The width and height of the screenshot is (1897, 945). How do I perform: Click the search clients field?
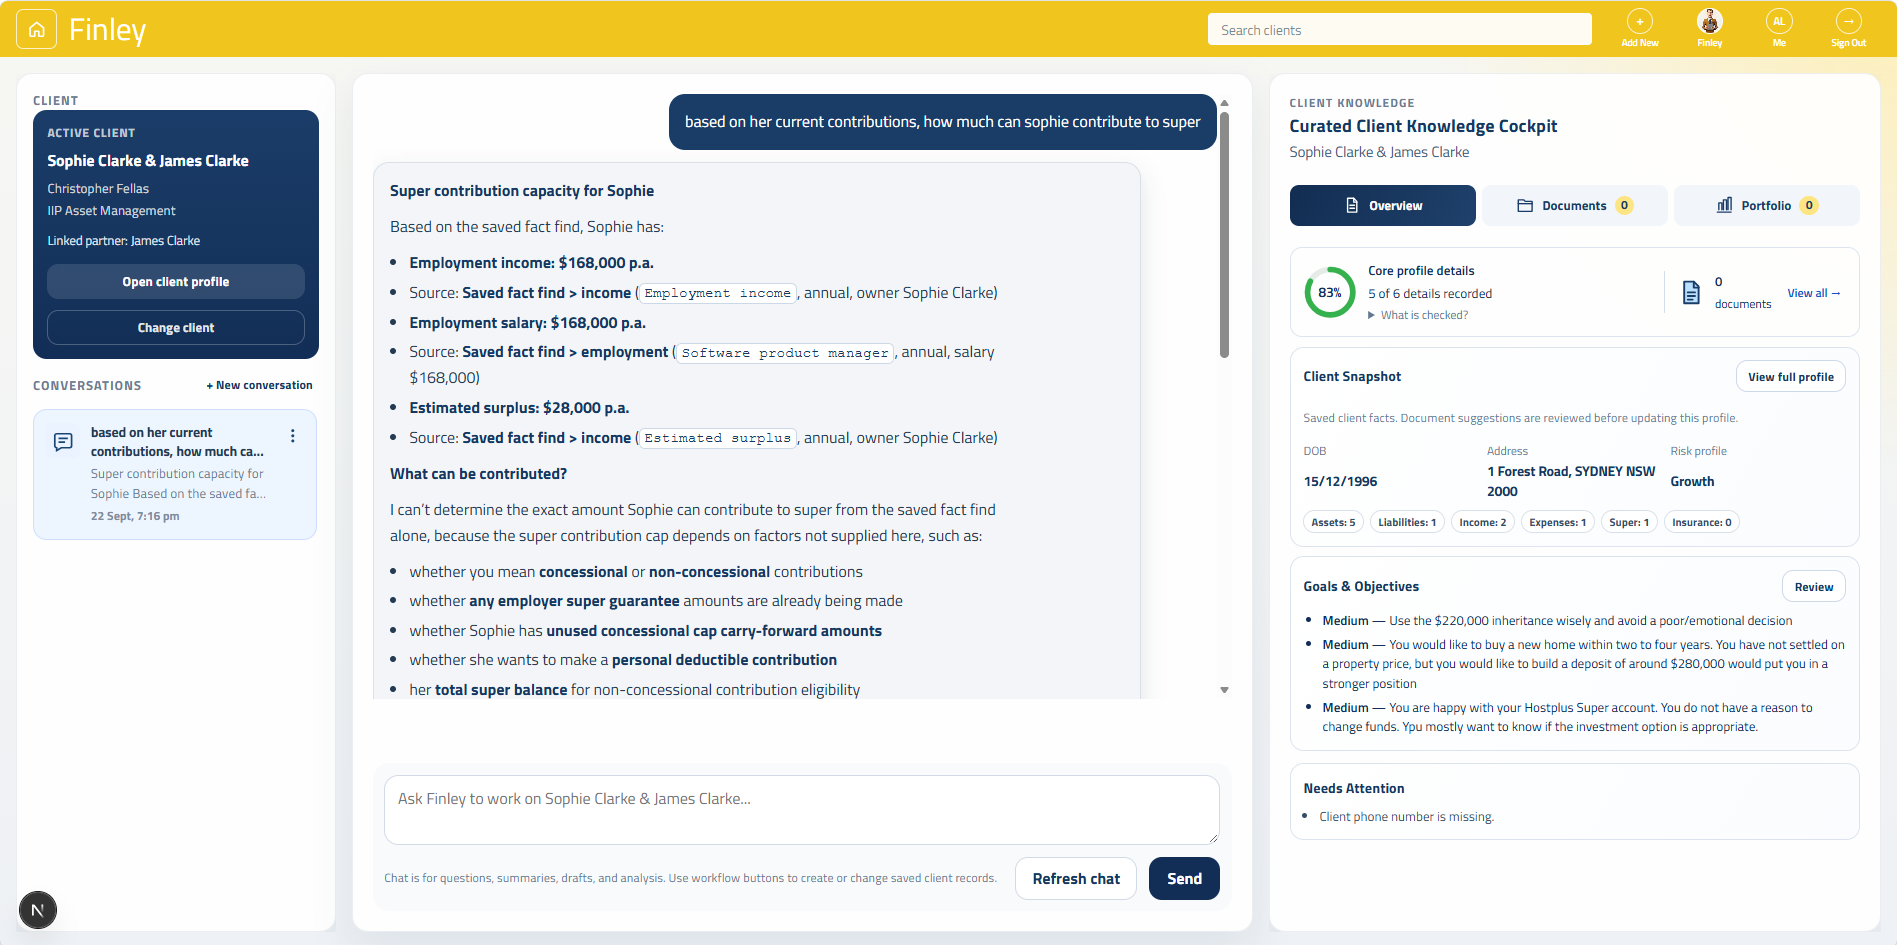pyautogui.click(x=1399, y=30)
